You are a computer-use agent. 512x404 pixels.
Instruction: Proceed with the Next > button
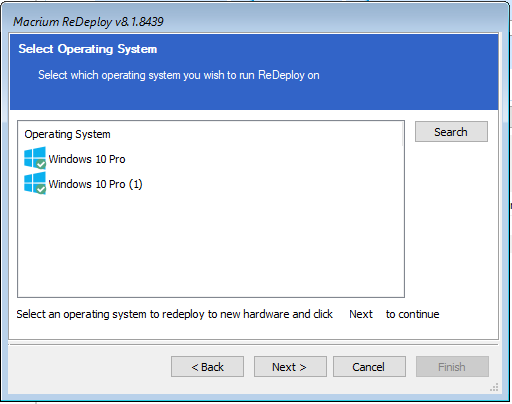pyautogui.click(x=290, y=367)
